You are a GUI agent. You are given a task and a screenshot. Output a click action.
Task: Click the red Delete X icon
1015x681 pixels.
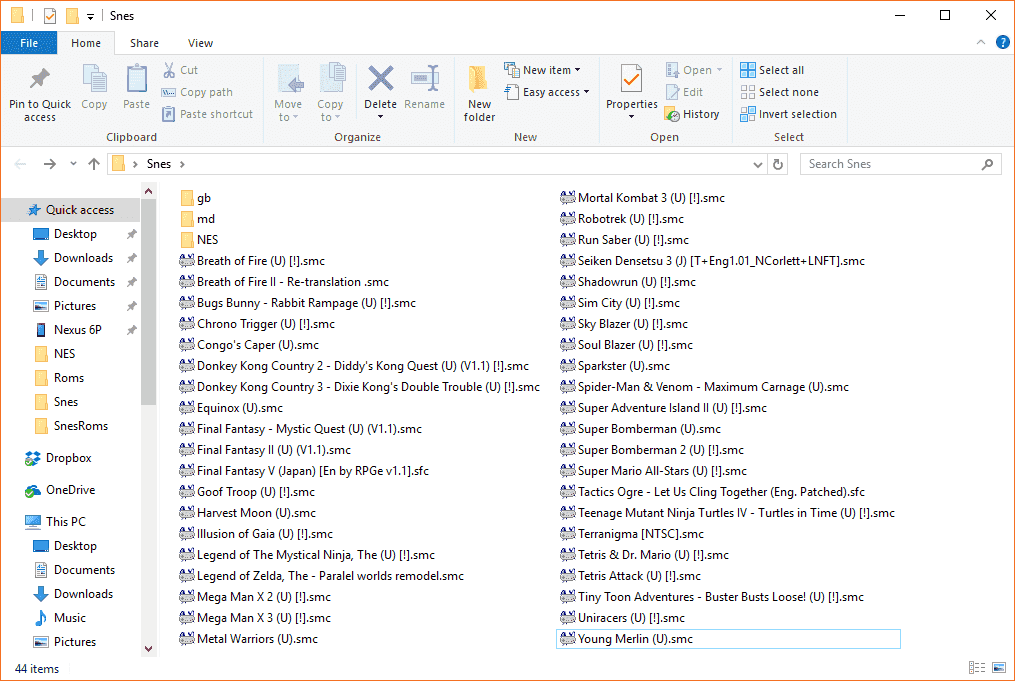(x=381, y=79)
